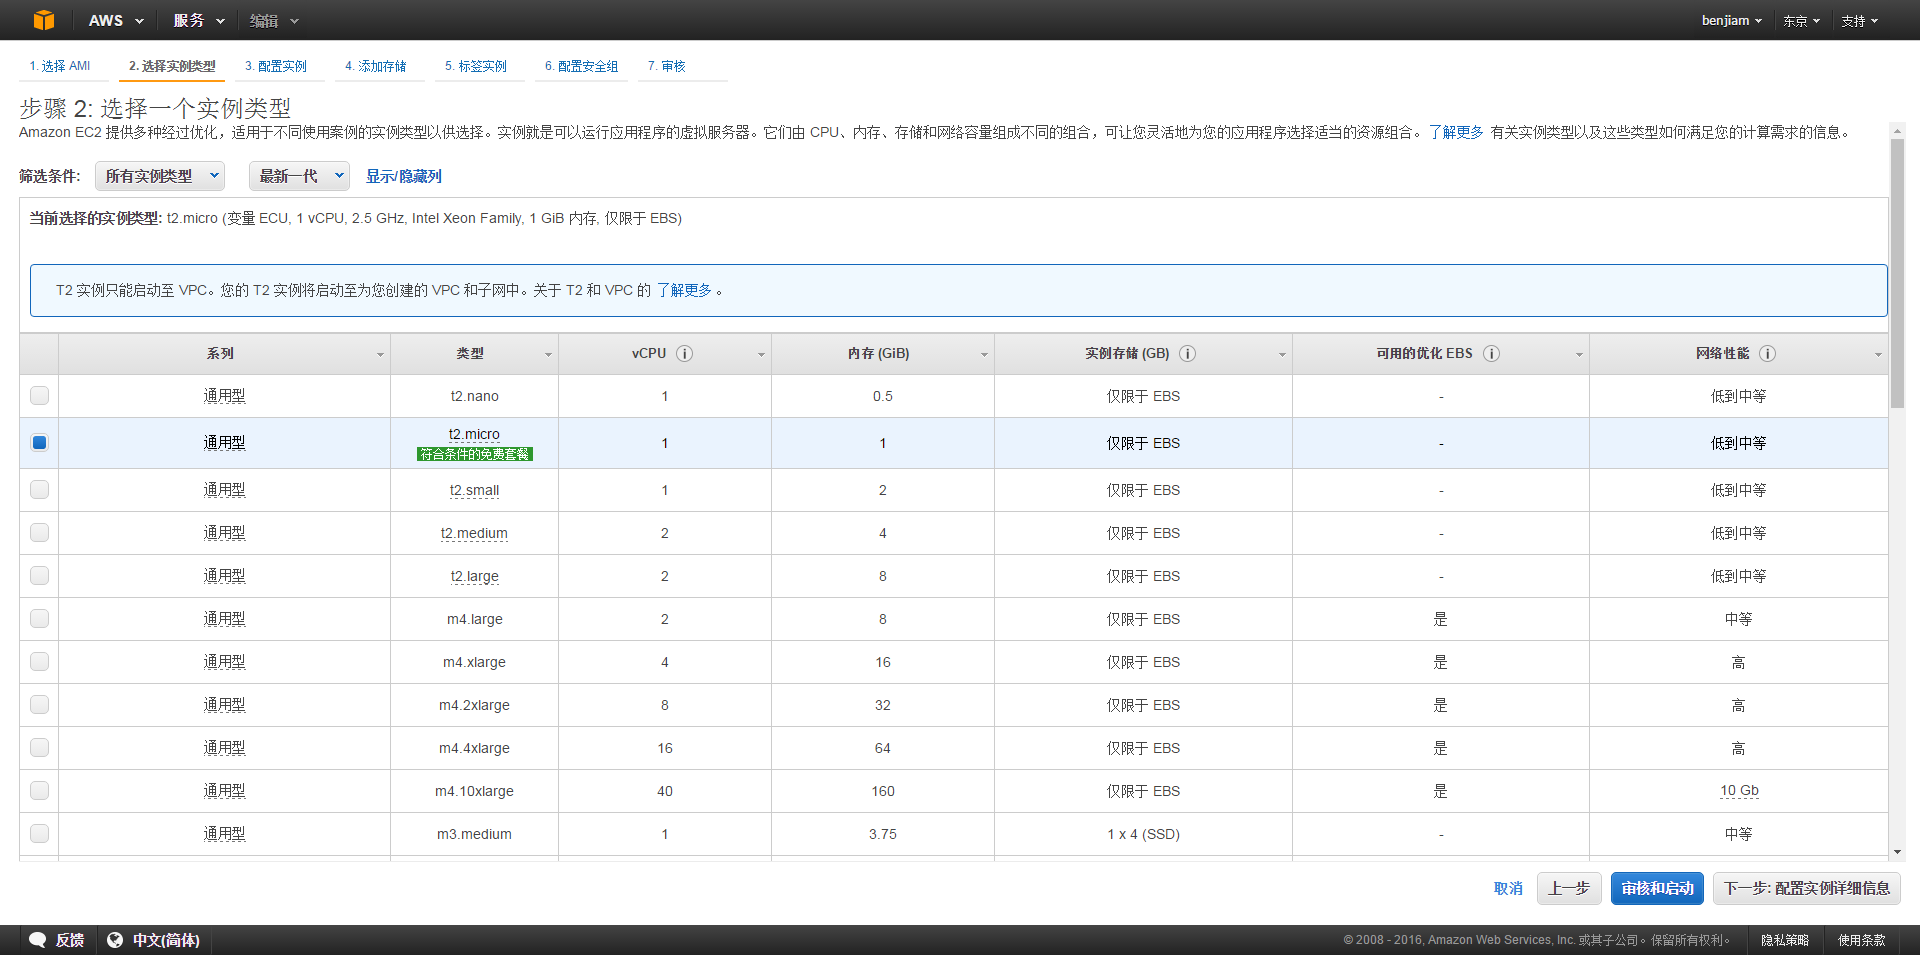
Task: Select the m4.4xlarge instance checkbox
Action: click(x=39, y=747)
